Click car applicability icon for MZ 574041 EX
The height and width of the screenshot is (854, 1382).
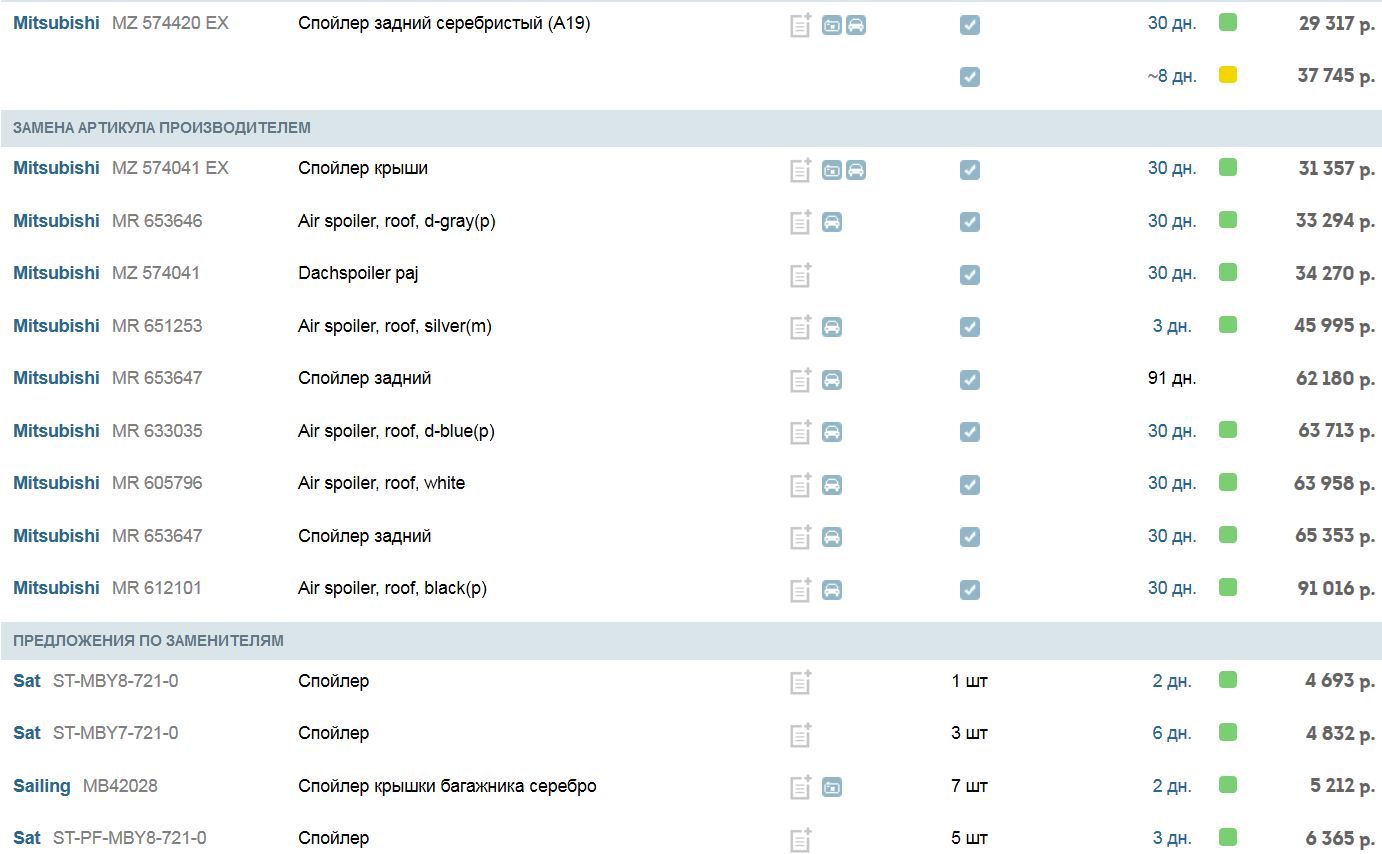tap(856, 170)
